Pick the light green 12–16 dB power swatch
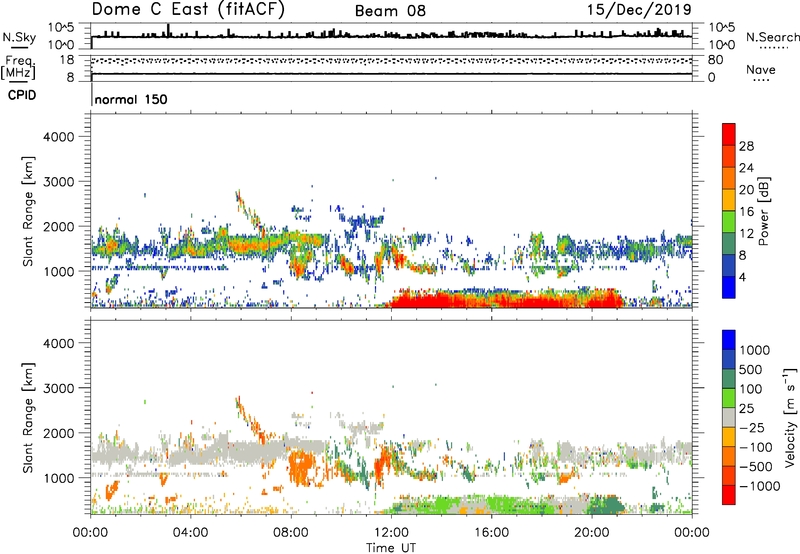Viewport: 800px width, 554px height. (729, 222)
